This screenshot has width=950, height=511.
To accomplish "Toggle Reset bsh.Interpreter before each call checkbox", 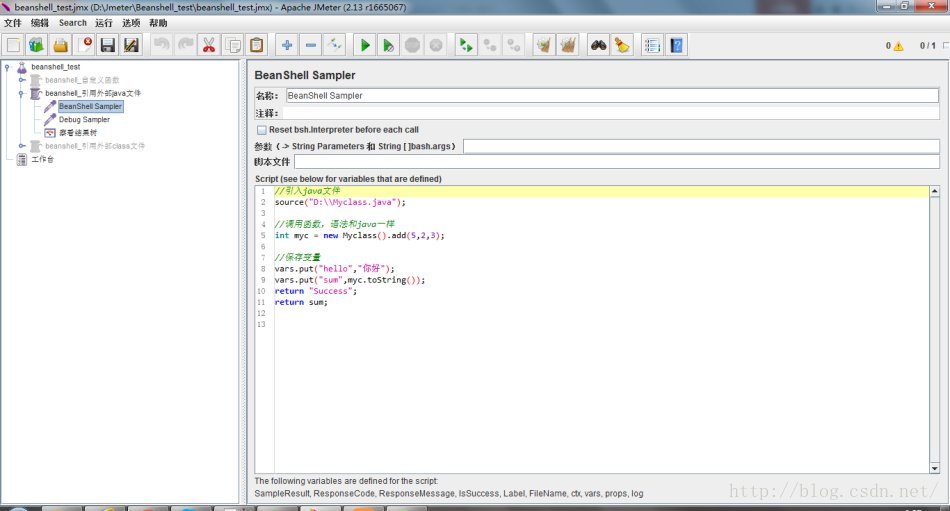I will click(x=262, y=130).
